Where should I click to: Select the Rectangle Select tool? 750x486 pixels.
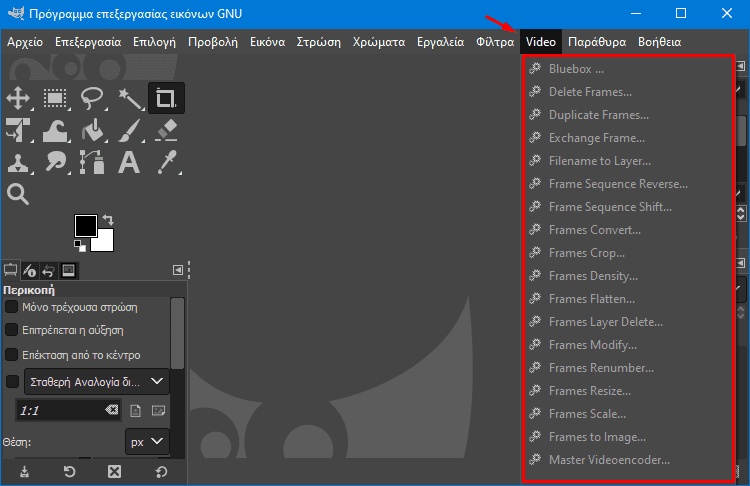pos(55,98)
